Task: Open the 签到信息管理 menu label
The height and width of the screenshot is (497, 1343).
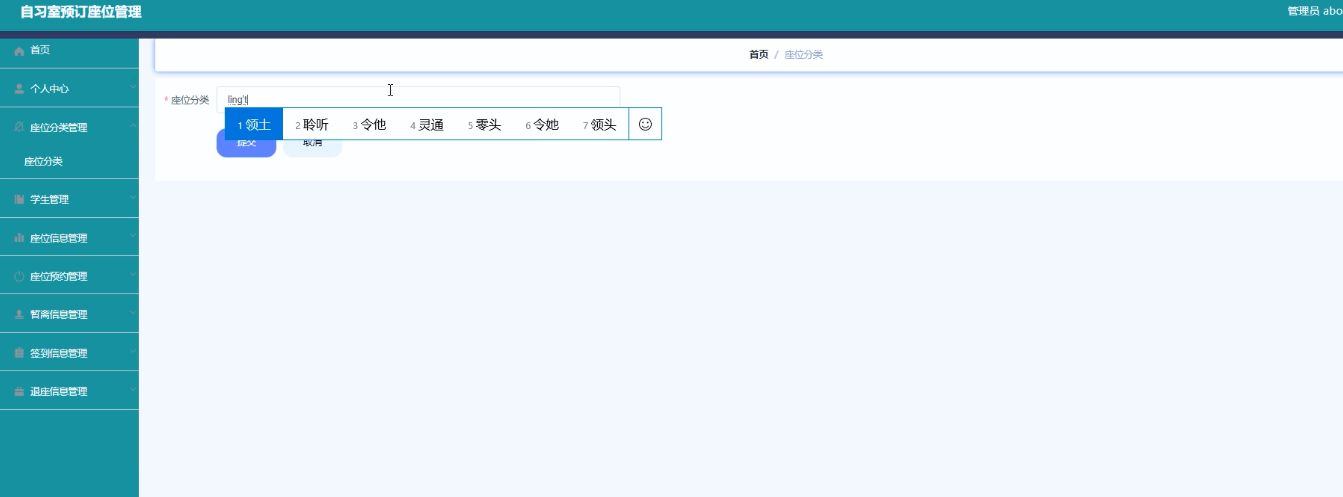Action: point(58,353)
